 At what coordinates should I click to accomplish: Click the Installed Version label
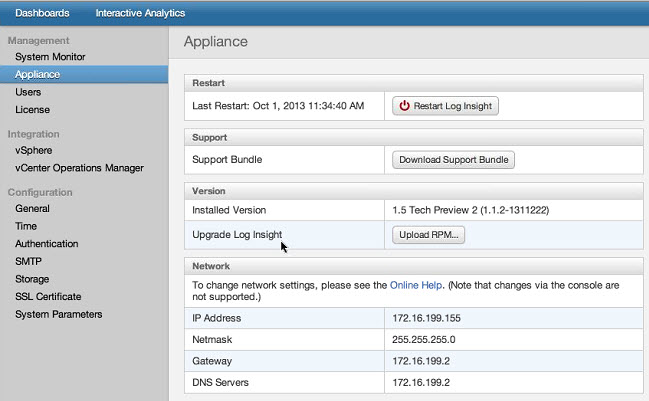coord(229,210)
